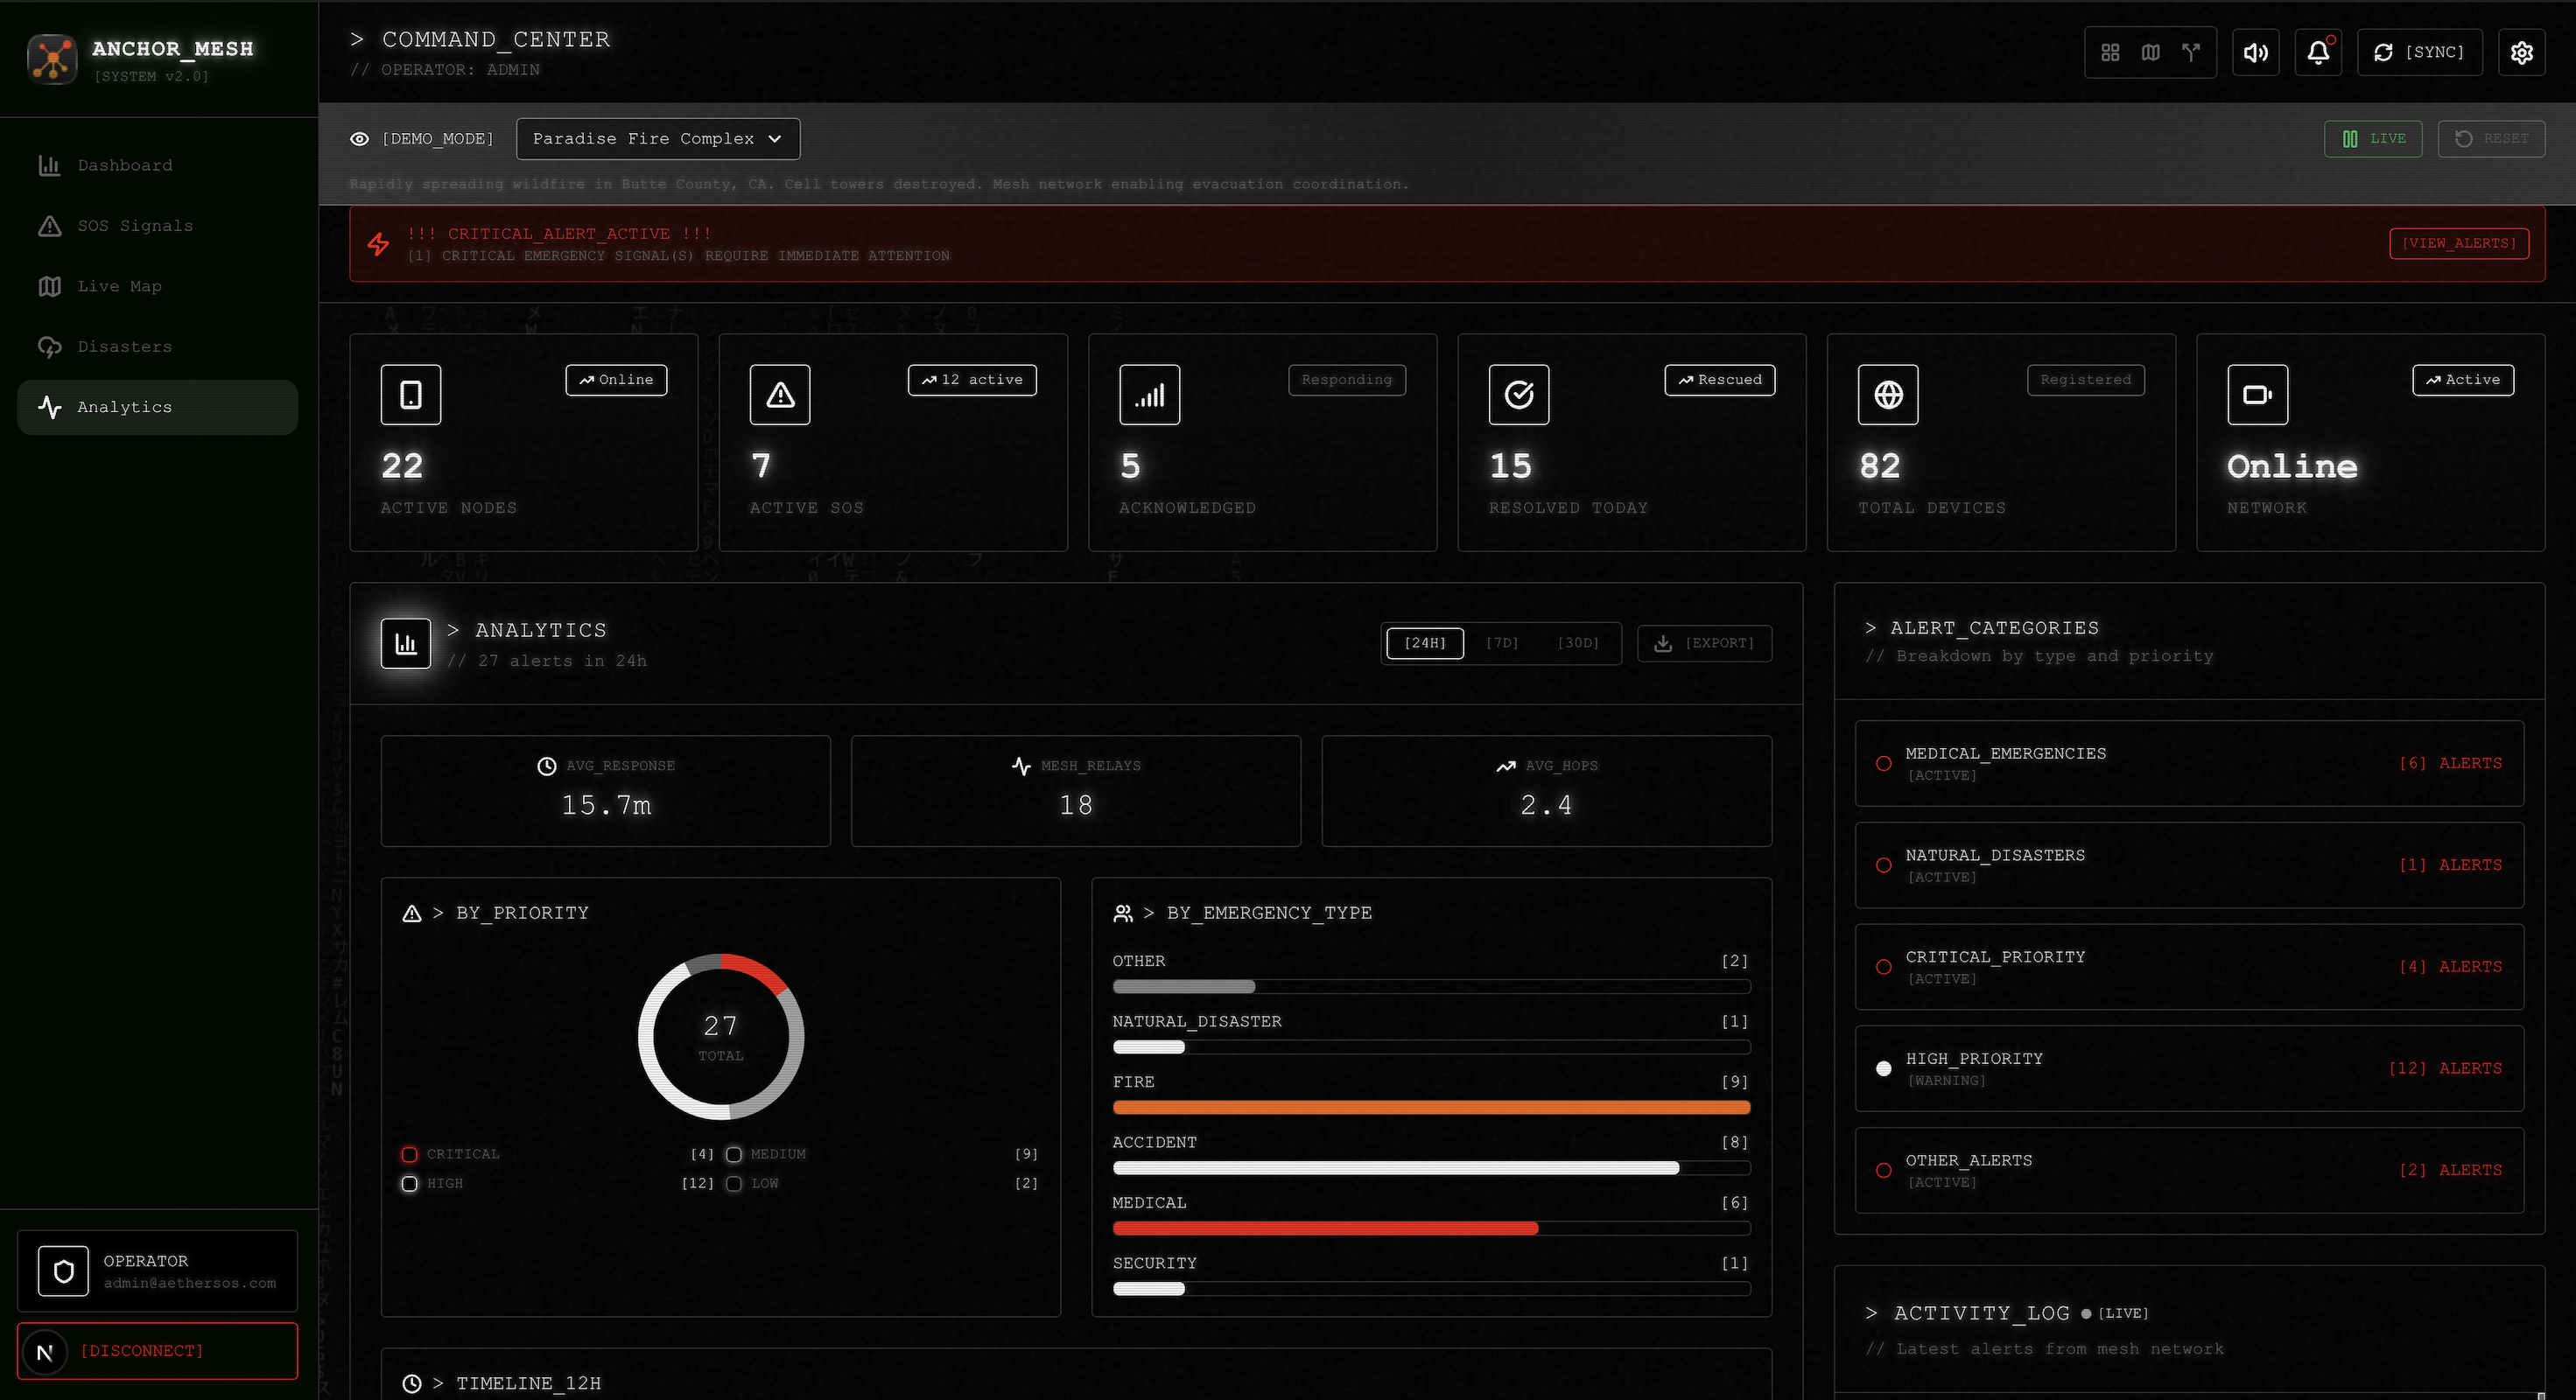This screenshot has width=2576, height=1400.
Task: Toggle demo mode eye icon
Action: (x=360, y=139)
